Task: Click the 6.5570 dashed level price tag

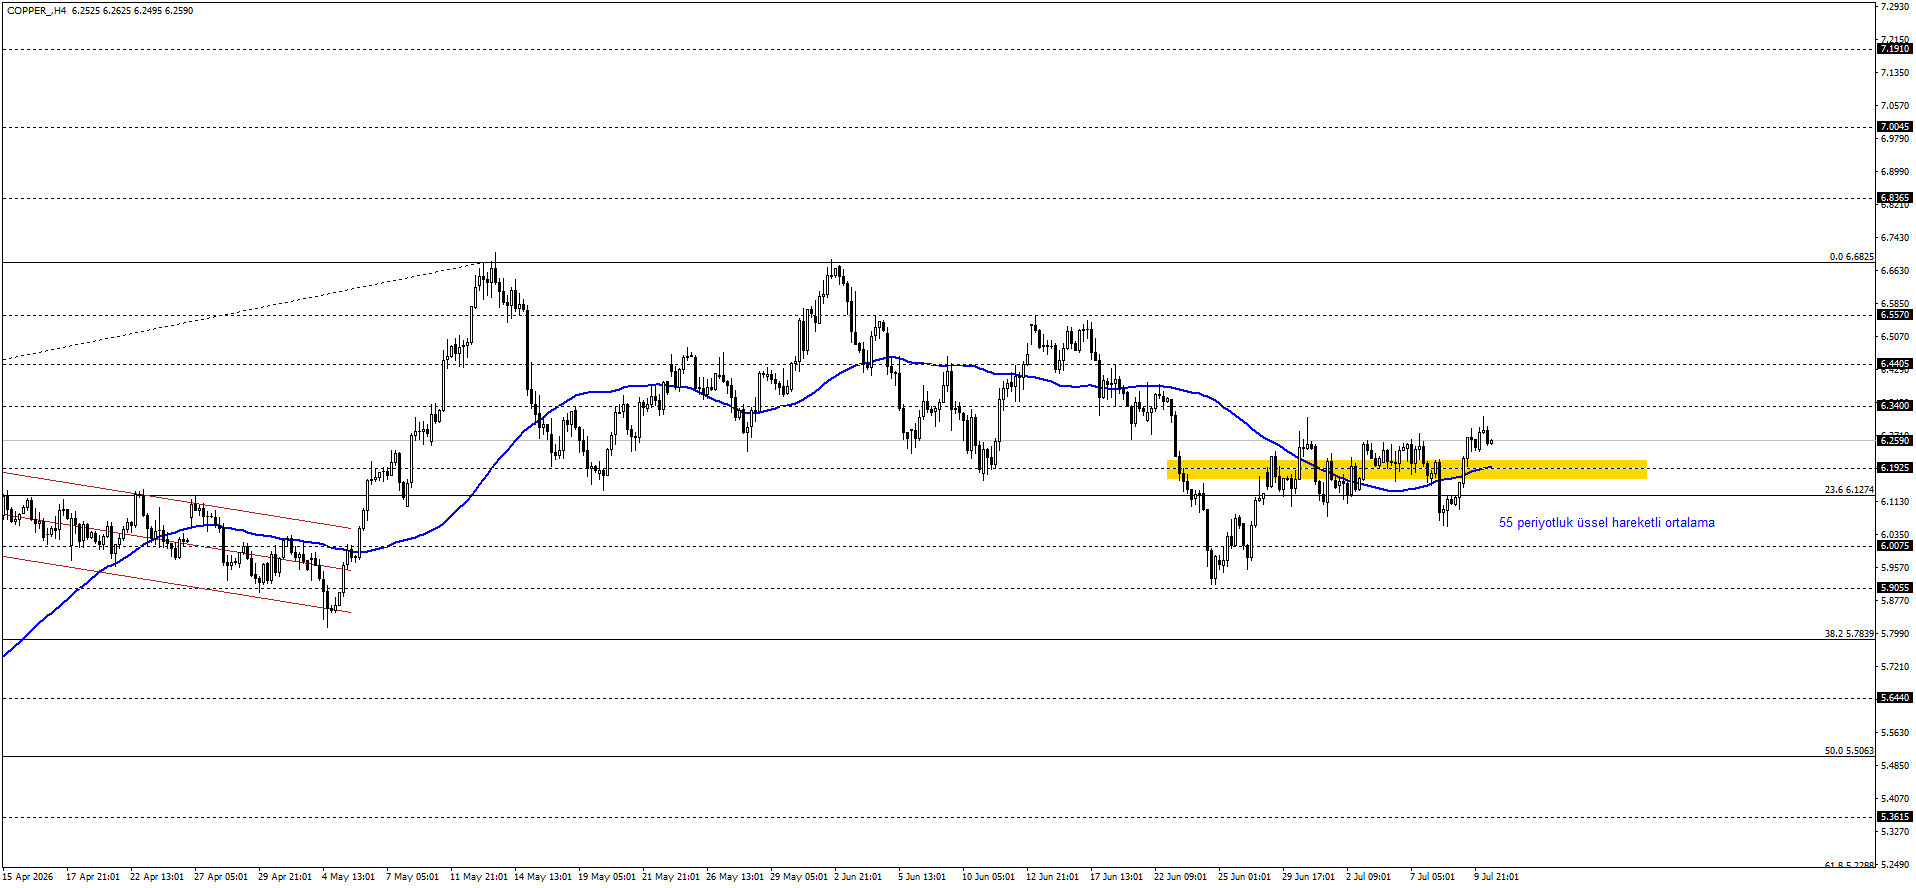Action: pyautogui.click(x=1895, y=315)
